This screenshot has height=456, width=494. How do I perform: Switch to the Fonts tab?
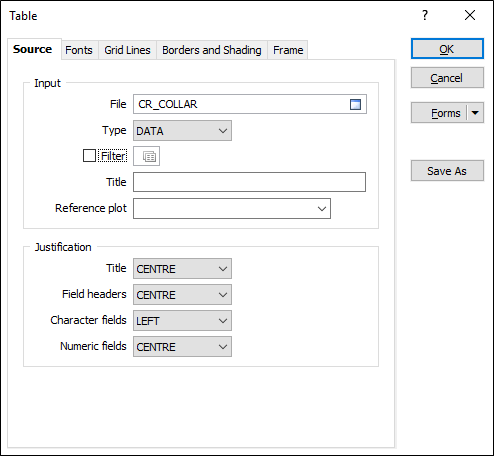tap(79, 50)
